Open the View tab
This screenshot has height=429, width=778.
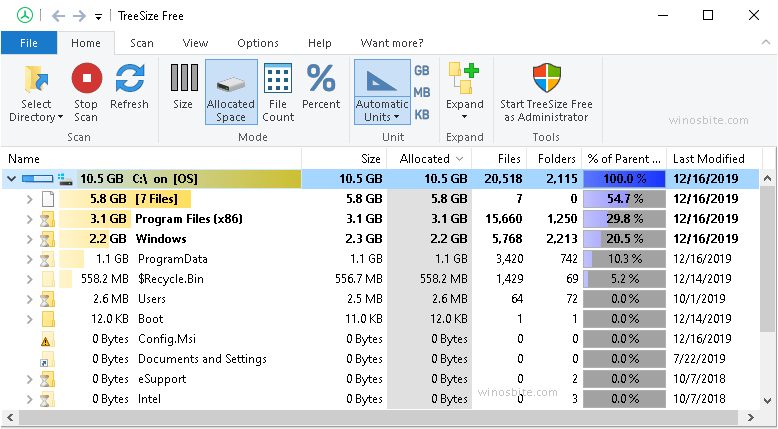(x=195, y=43)
